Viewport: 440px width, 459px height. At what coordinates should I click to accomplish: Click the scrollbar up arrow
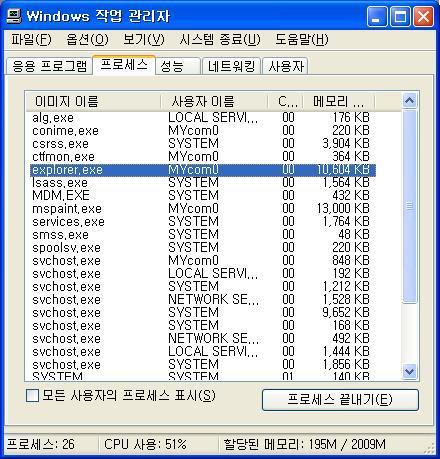point(410,101)
